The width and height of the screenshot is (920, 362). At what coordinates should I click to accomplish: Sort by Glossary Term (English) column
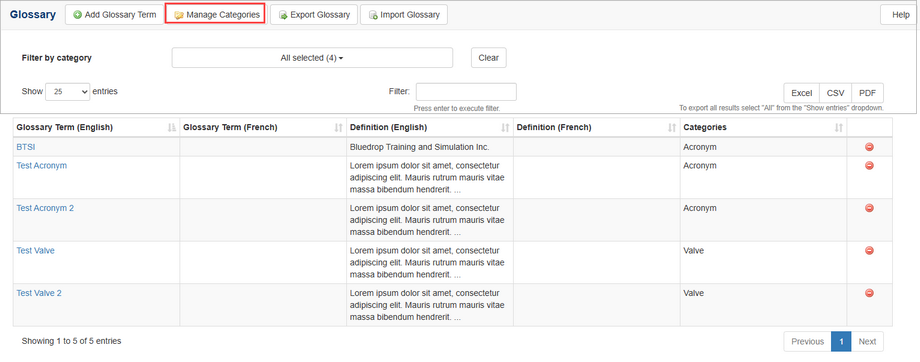point(96,127)
